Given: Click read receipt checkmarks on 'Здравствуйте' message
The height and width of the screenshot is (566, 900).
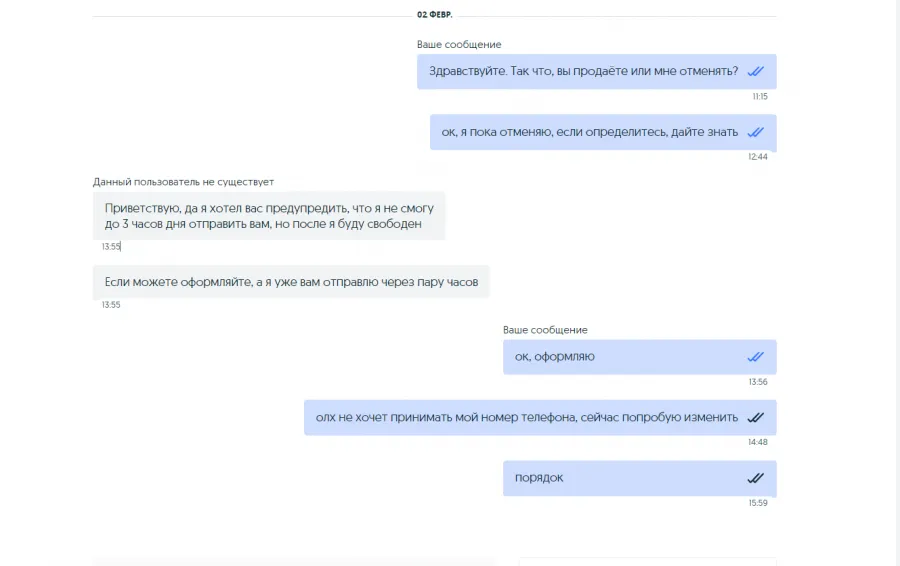Looking at the screenshot, I should (755, 71).
